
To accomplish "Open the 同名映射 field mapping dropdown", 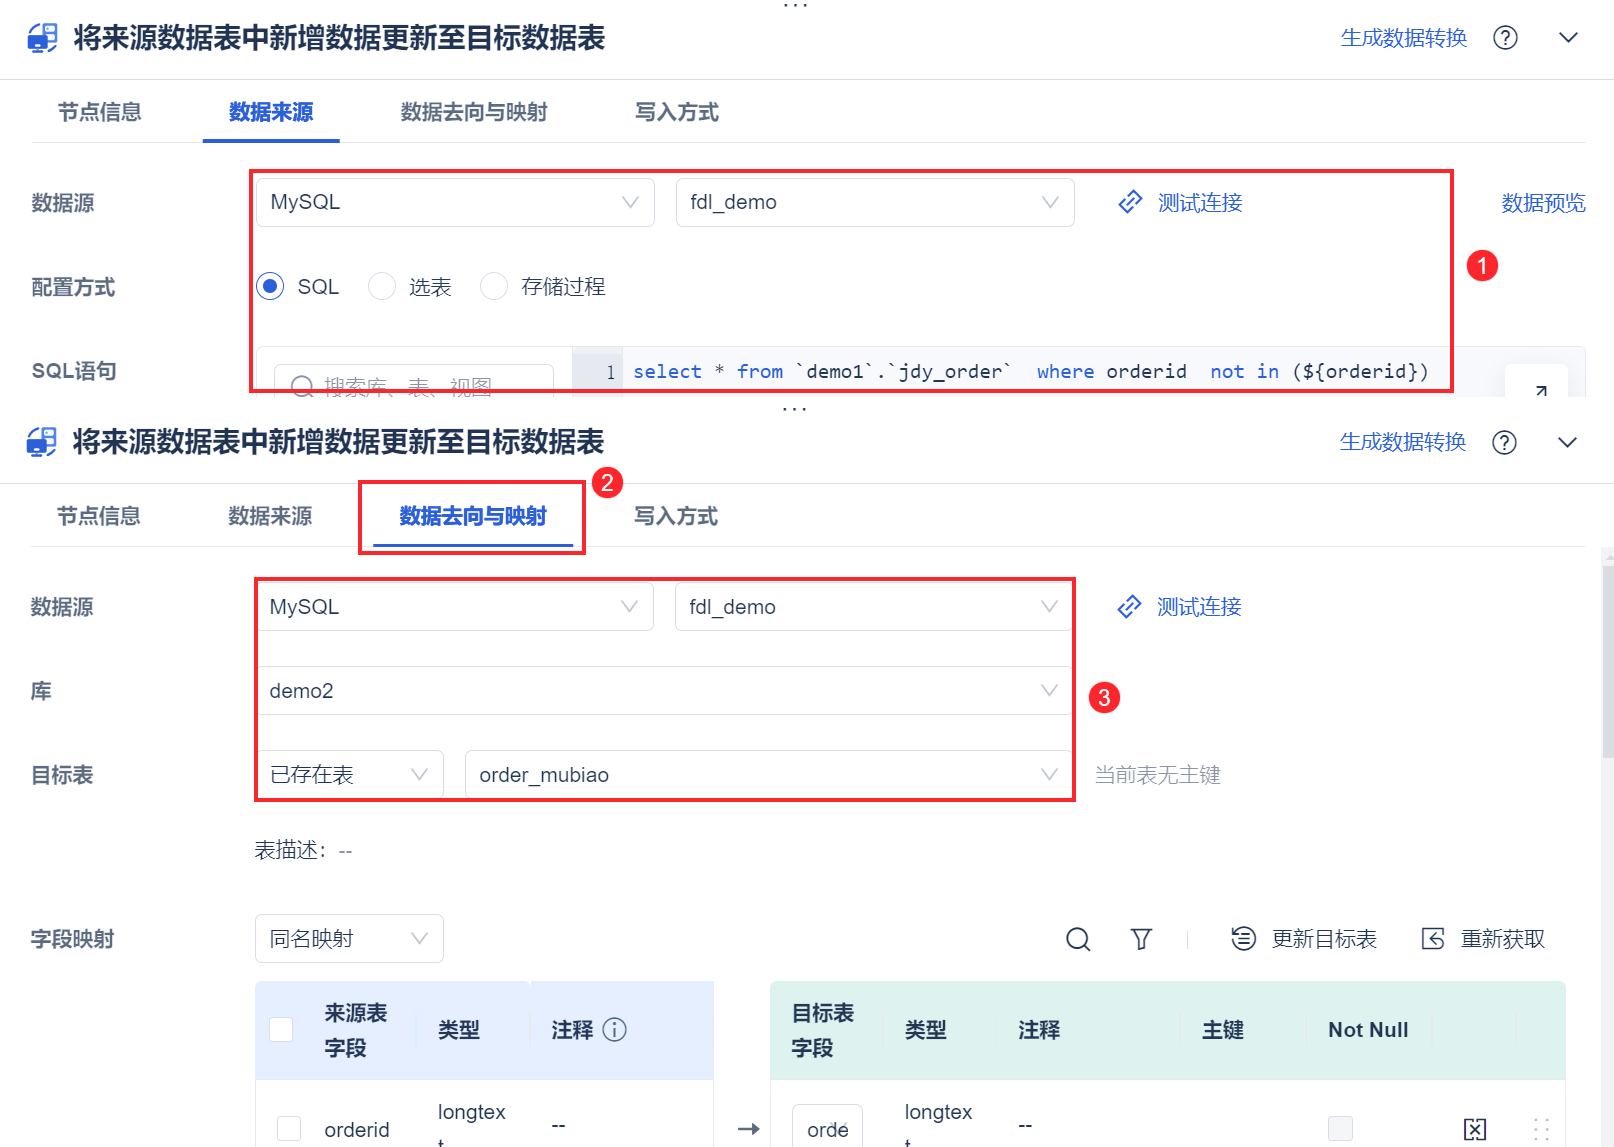I will tap(349, 938).
